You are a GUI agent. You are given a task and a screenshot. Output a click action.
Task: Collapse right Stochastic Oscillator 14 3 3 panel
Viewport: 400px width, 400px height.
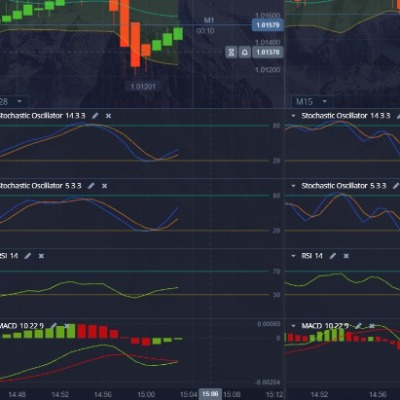(294, 116)
